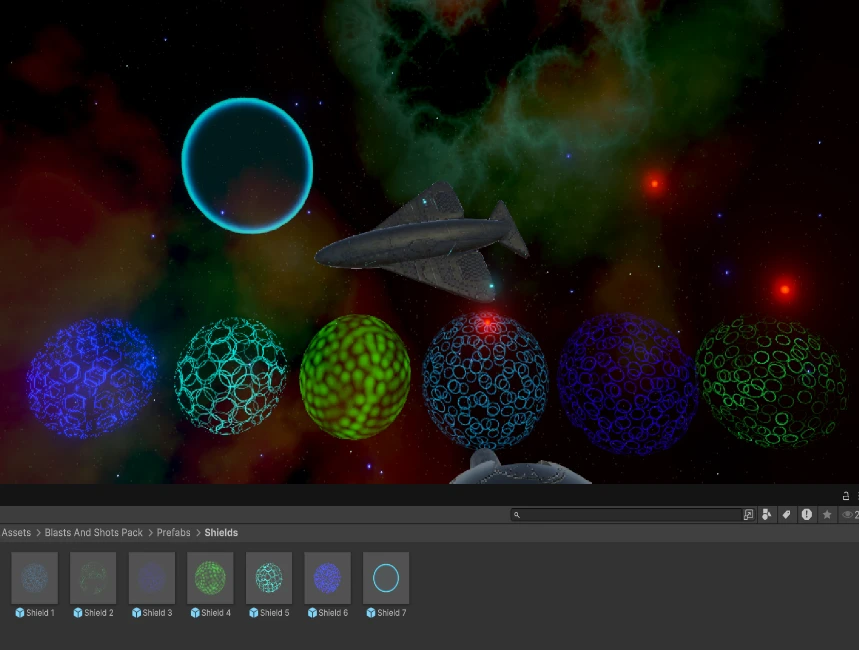Toggle hidden packages visibility eye

(x=847, y=515)
